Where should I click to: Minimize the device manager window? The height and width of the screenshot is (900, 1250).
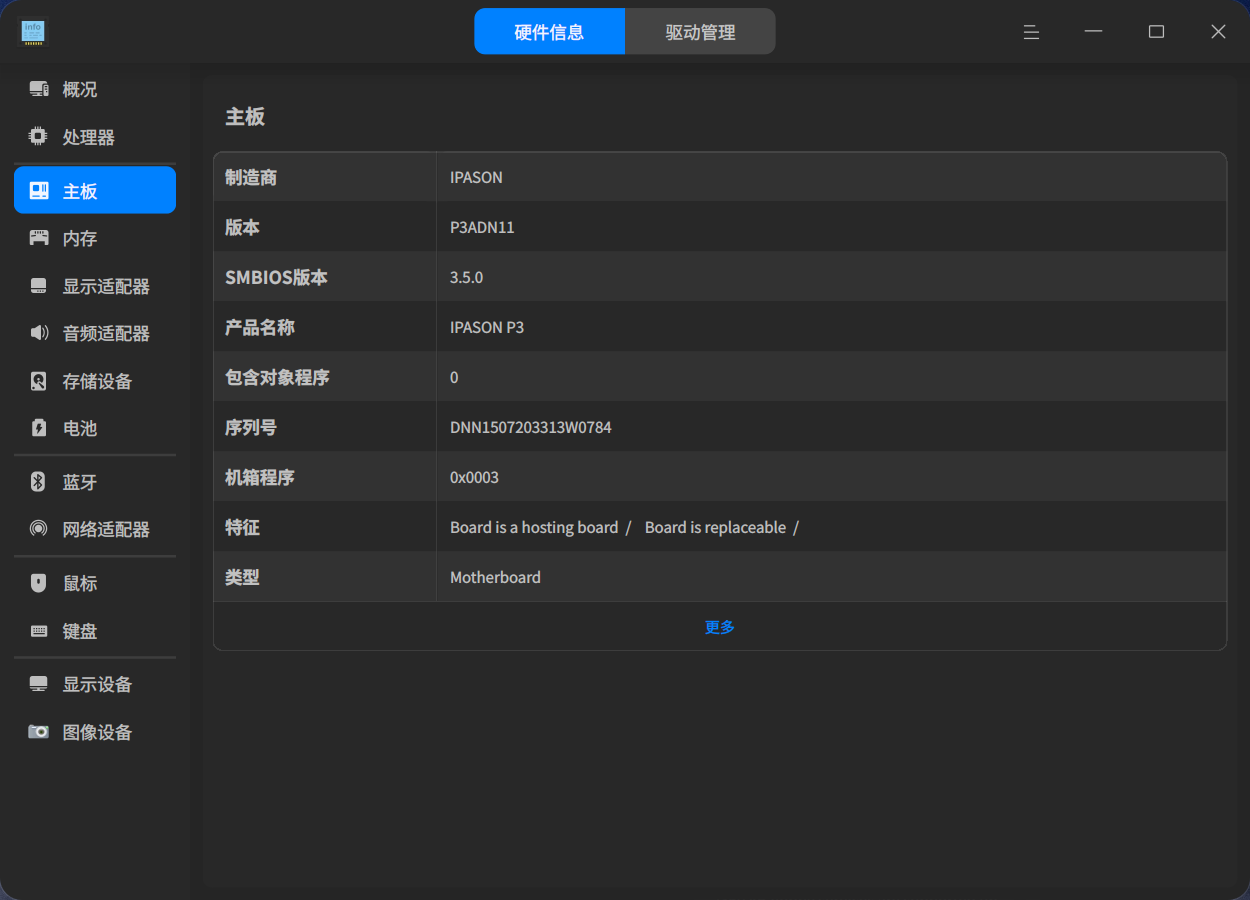point(1094,32)
